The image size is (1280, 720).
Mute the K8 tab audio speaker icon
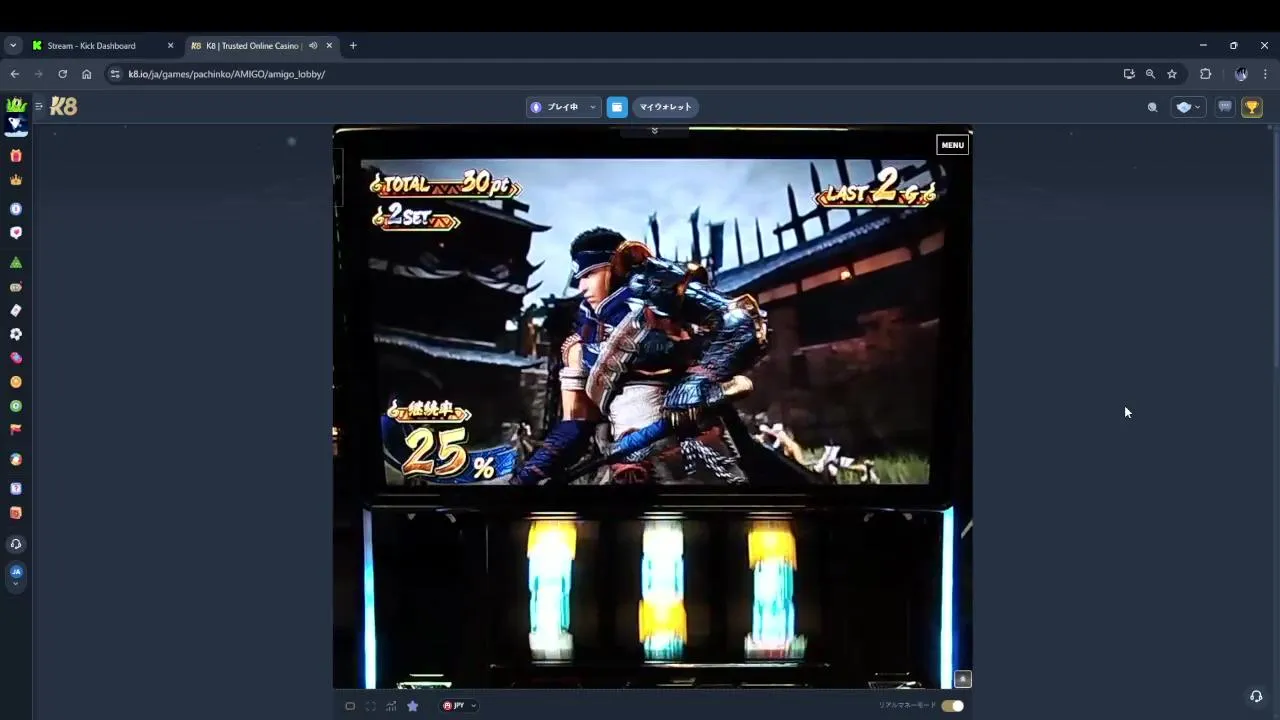(x=313, y=46)
